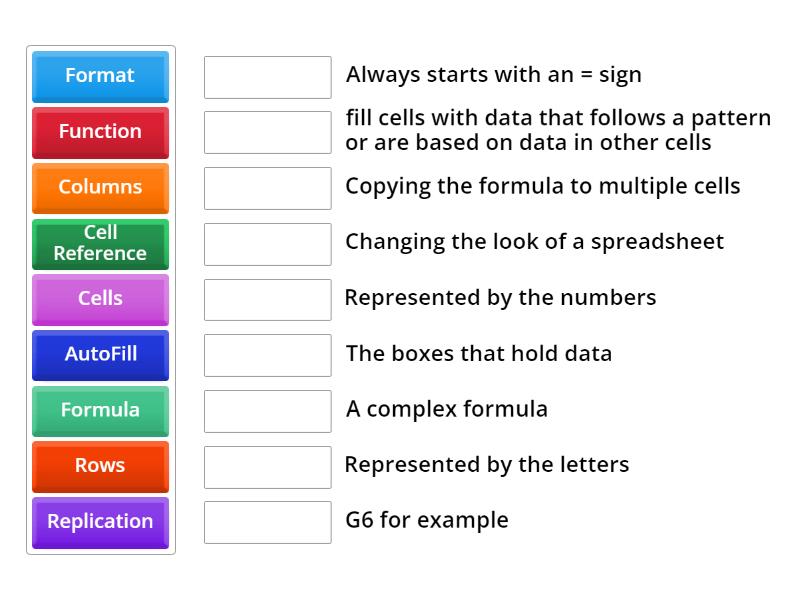Image resolution: width=800 pixels, height=600 pixels.
Task: Click the 'A complex formula' definition text
Action: tap(446, 409)
